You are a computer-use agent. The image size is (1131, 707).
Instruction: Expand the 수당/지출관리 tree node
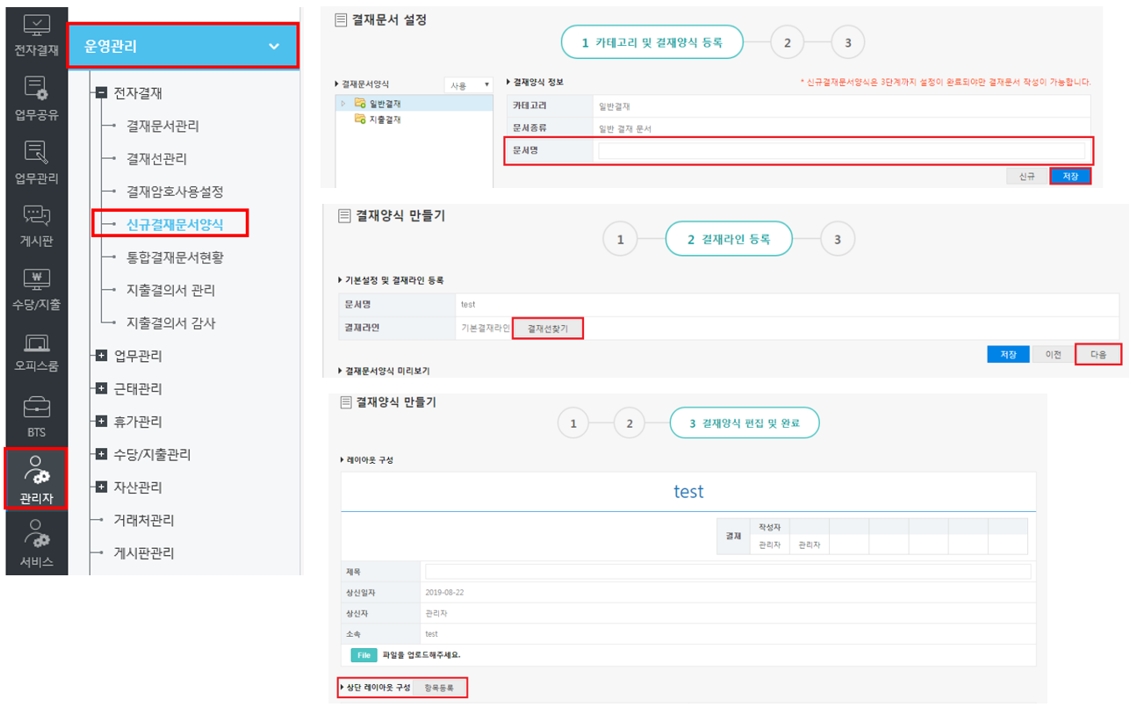click(x=101, y=454)
